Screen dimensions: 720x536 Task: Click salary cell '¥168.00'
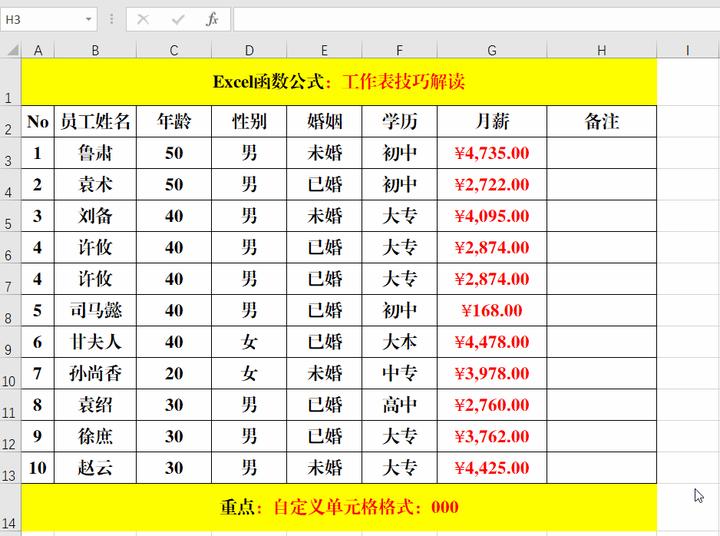coord(492,310)
